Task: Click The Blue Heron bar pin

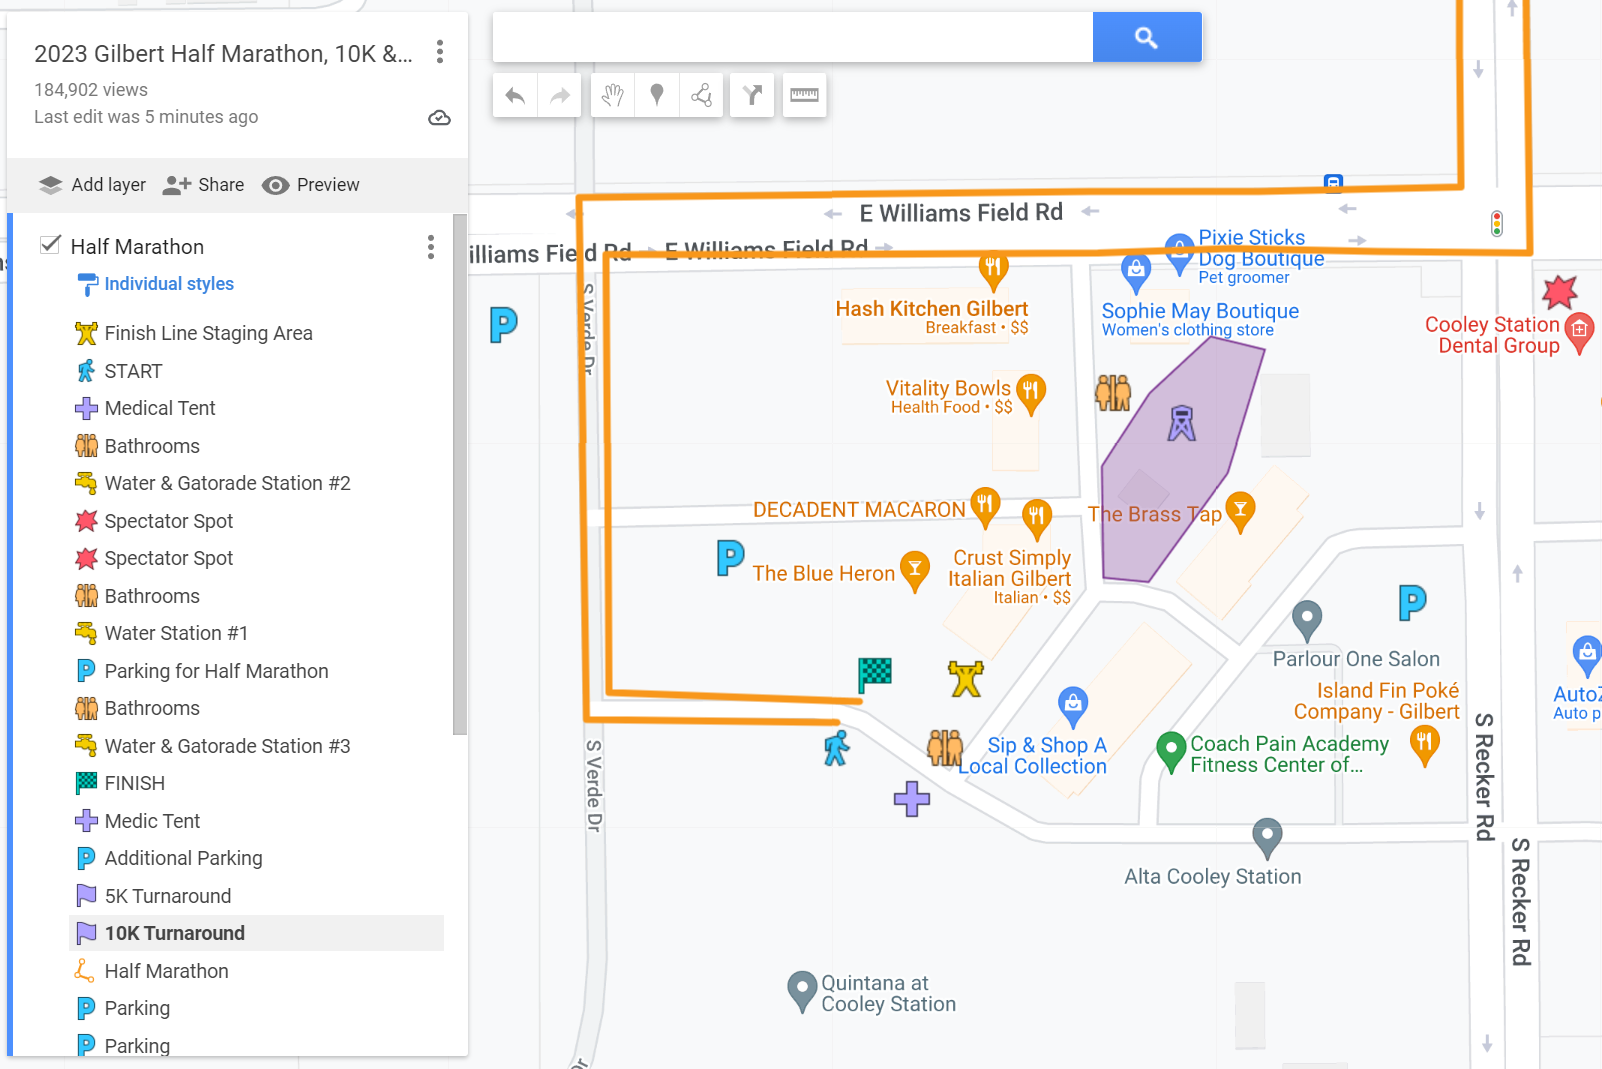Action: tap(915, 570)
